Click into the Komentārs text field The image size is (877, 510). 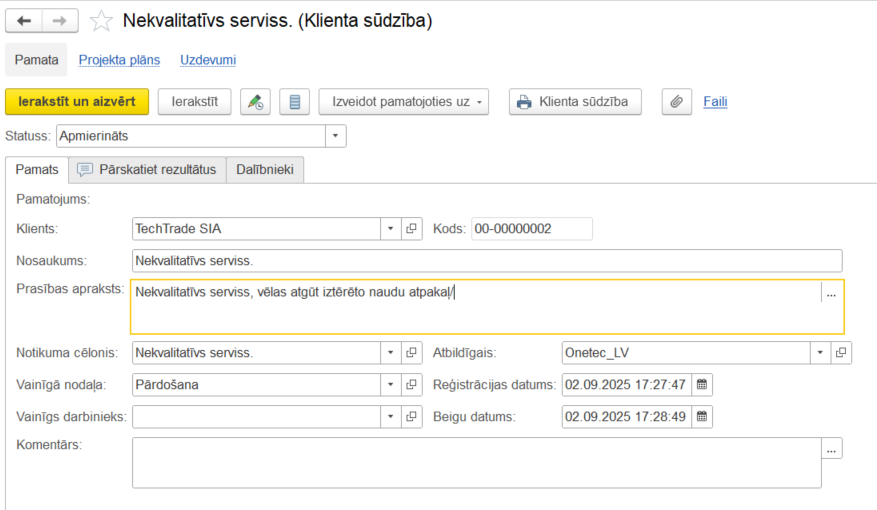coord(476,462)
